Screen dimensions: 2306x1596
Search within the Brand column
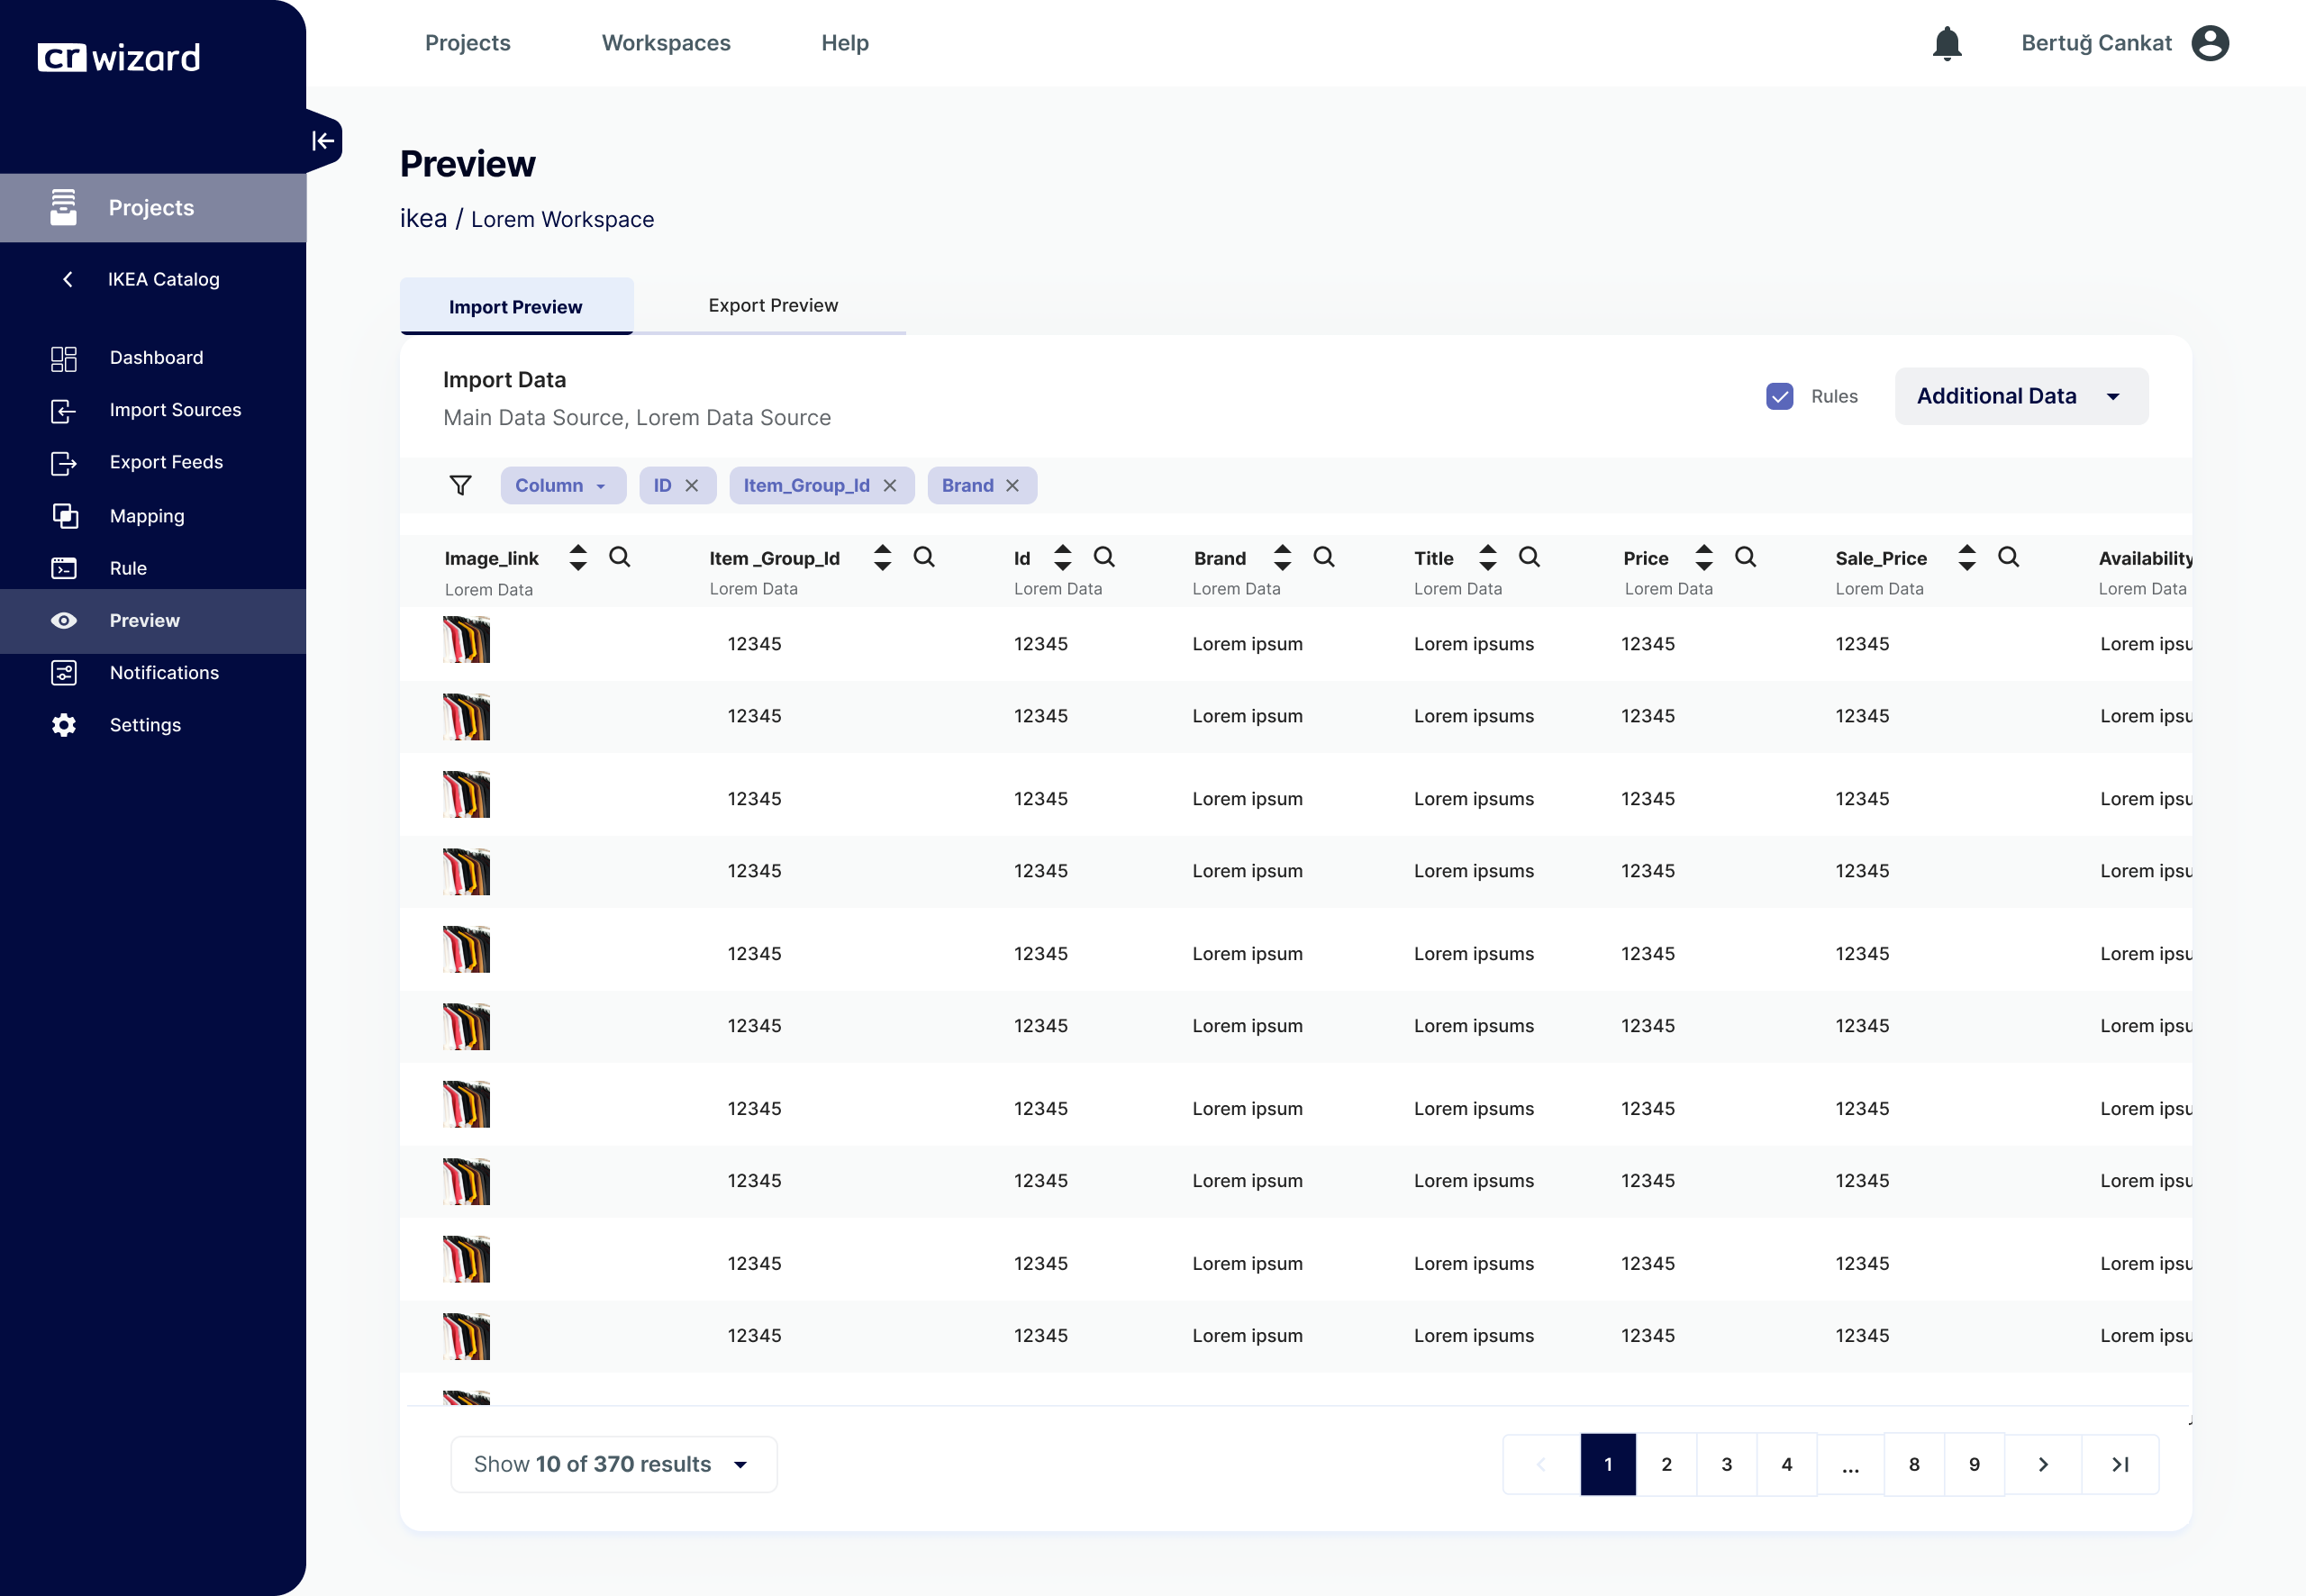coord(1324,557)
